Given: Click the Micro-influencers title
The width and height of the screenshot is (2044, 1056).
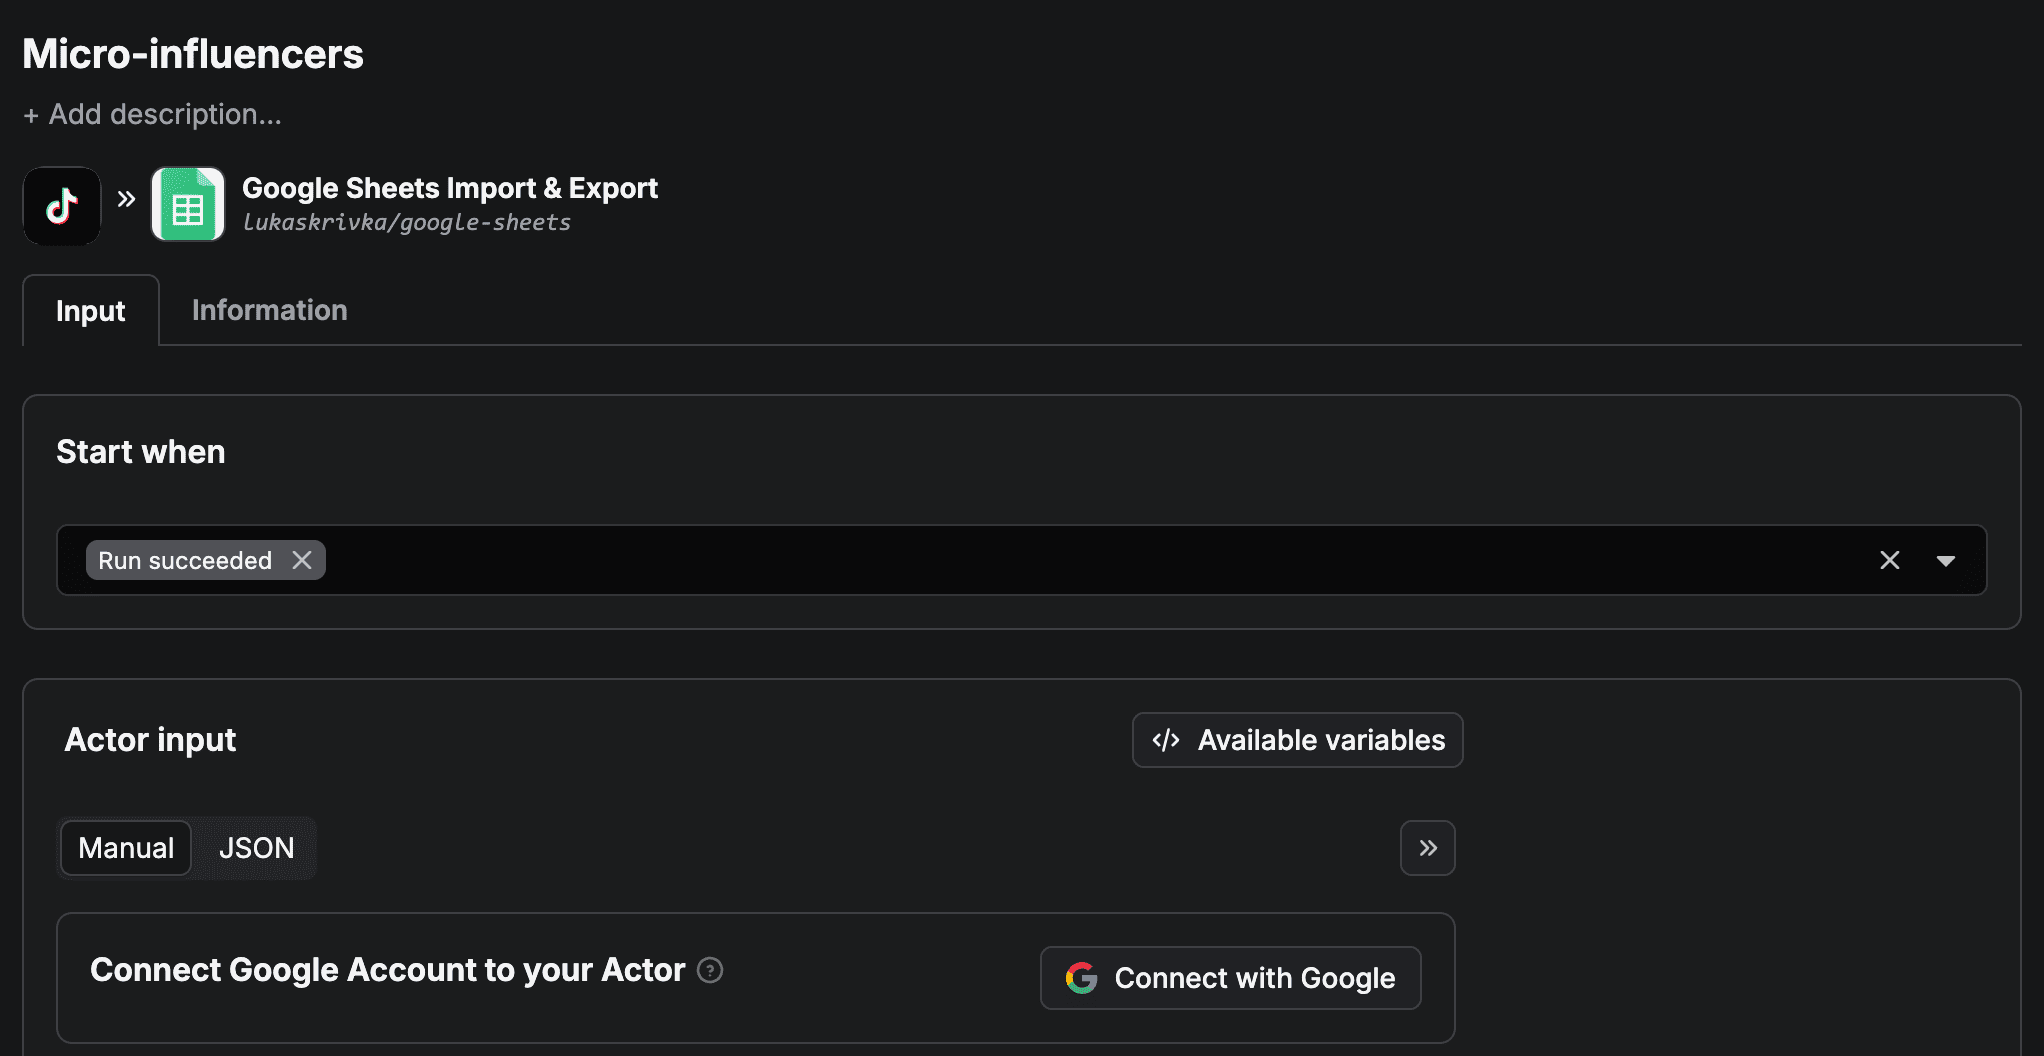Looking at the screenshot, I should coord(192,53).
